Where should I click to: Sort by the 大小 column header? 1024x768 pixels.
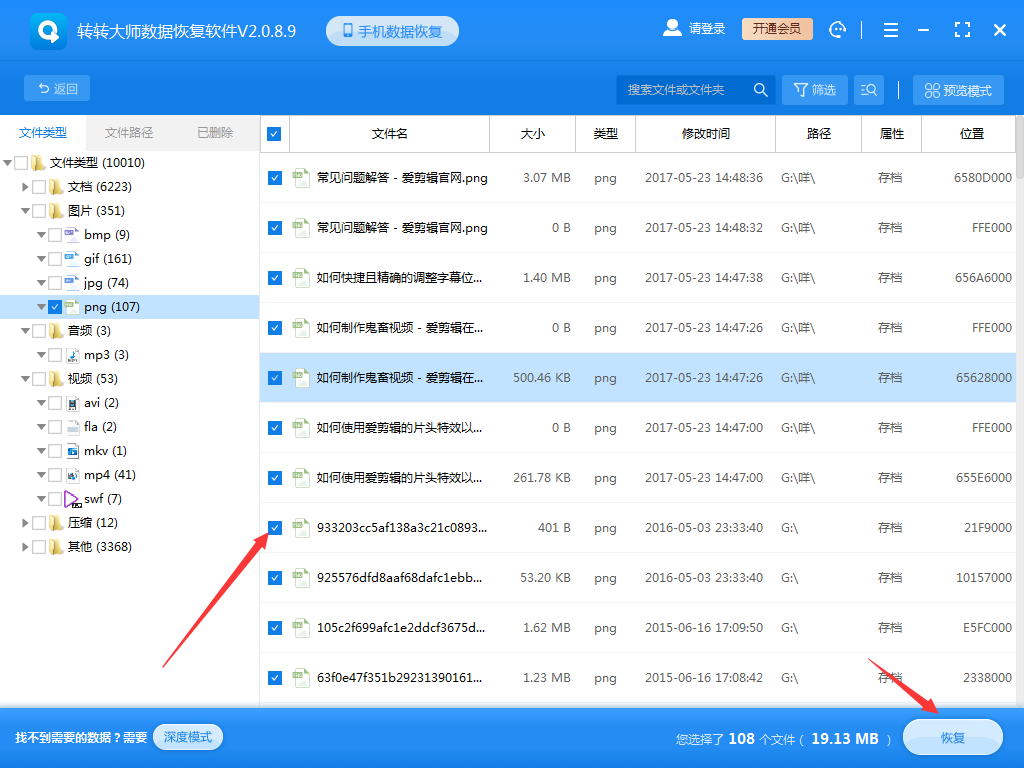pyautogui.click(x=532, y=134)
